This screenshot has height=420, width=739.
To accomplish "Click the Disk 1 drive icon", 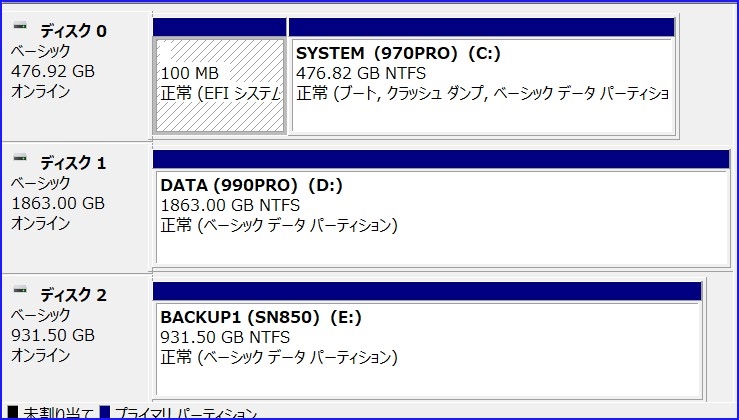I will coord(20,160).
